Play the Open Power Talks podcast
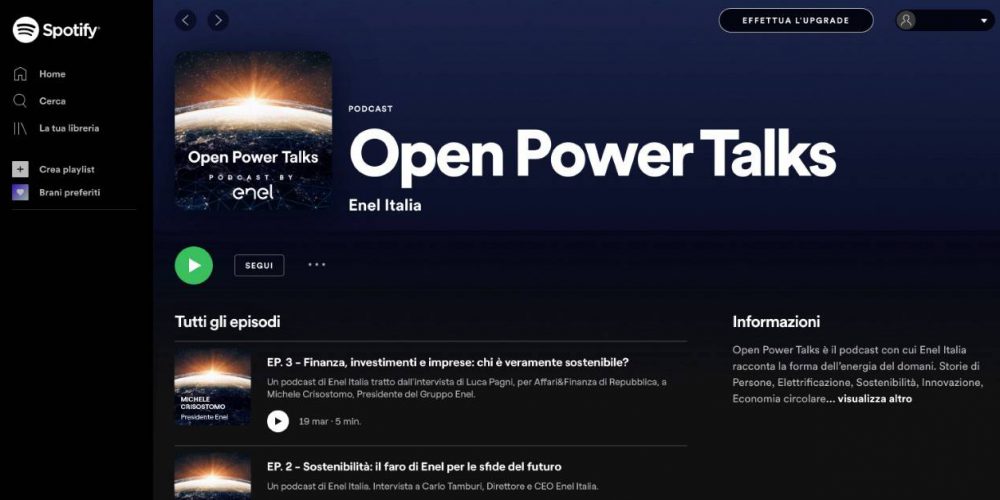This screenshot has width=1000, height=500. 194,265
